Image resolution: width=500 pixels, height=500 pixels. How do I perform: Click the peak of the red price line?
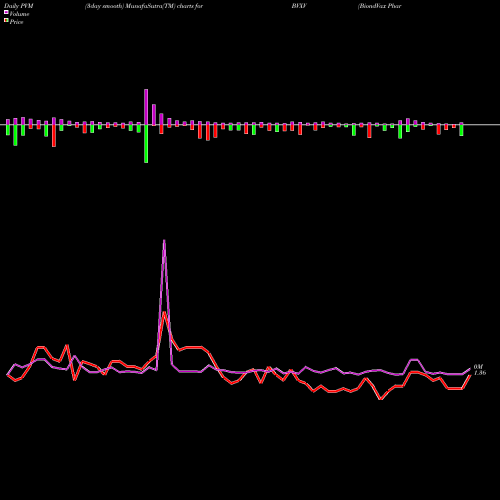[164, 312]
